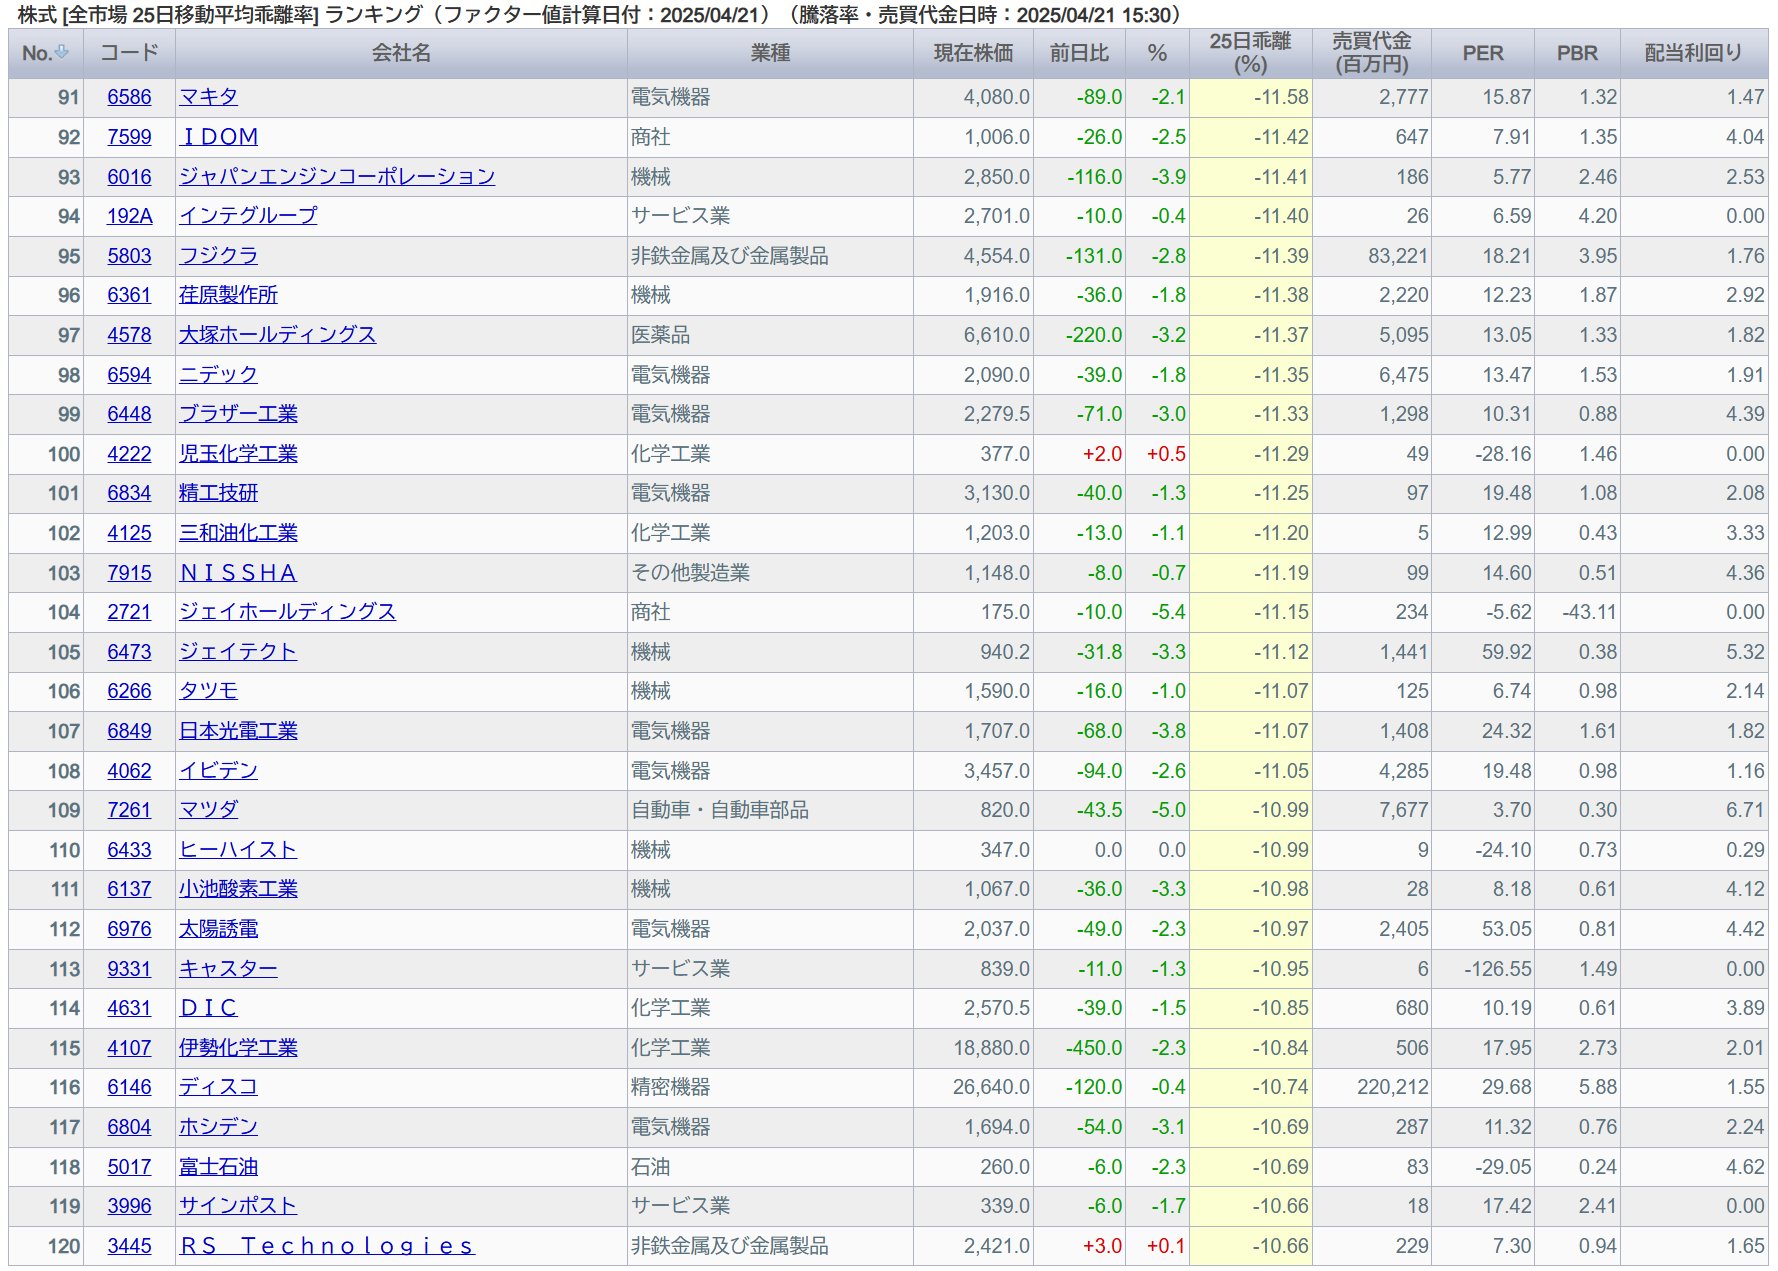The height and width of the screenshot is (1271, 1778).
Task: Open the キャスター company link
Action: (228, 969)
